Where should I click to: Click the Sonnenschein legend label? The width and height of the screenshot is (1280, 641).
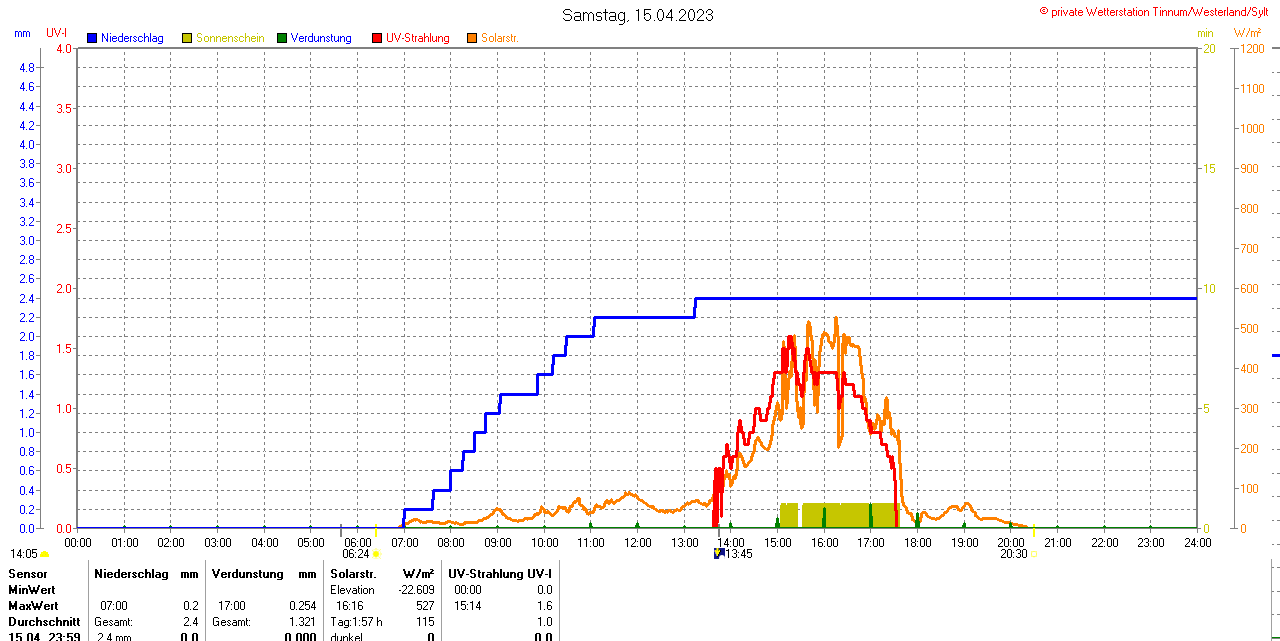(x=230, y=38)
